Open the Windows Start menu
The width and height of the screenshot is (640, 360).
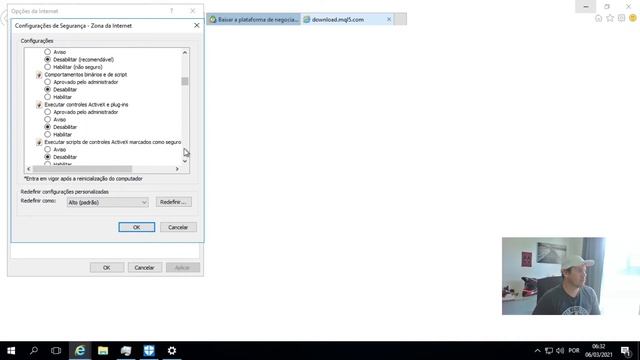coord(11,351)
